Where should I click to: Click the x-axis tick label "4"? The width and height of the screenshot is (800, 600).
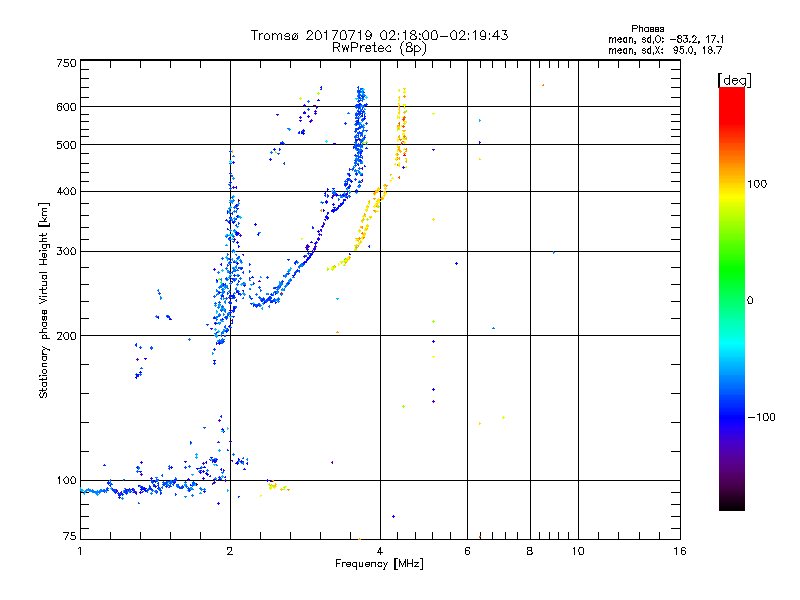[x=380, y=551]
